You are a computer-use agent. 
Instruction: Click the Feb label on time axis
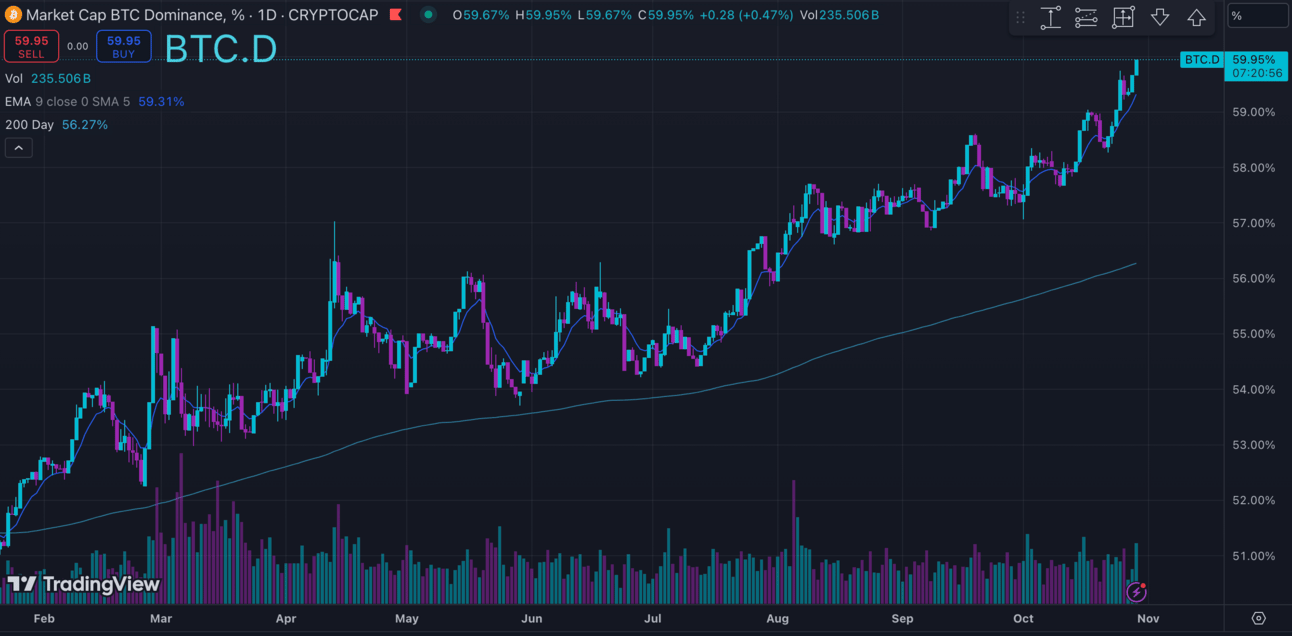pyautogui.click(x=44, y=619)
